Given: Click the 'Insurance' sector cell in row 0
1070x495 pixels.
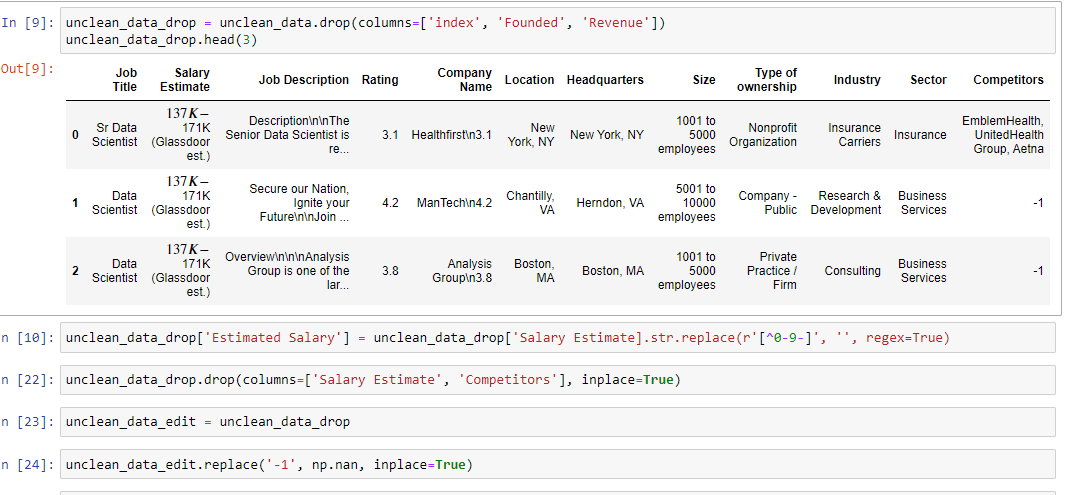Looking at the screenshot, I should pos(920,135).
